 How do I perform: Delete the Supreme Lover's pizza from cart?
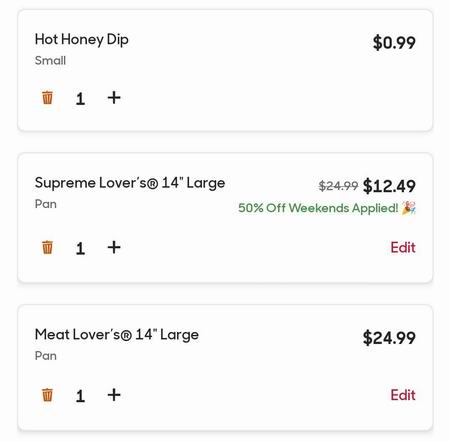tap(47, 247)
